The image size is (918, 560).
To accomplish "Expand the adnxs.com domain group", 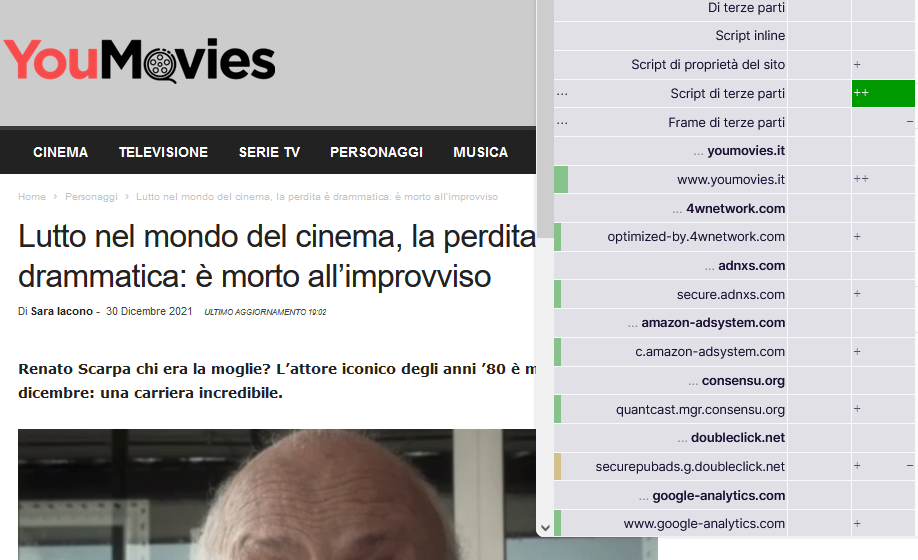I will [x=745, y=266].
